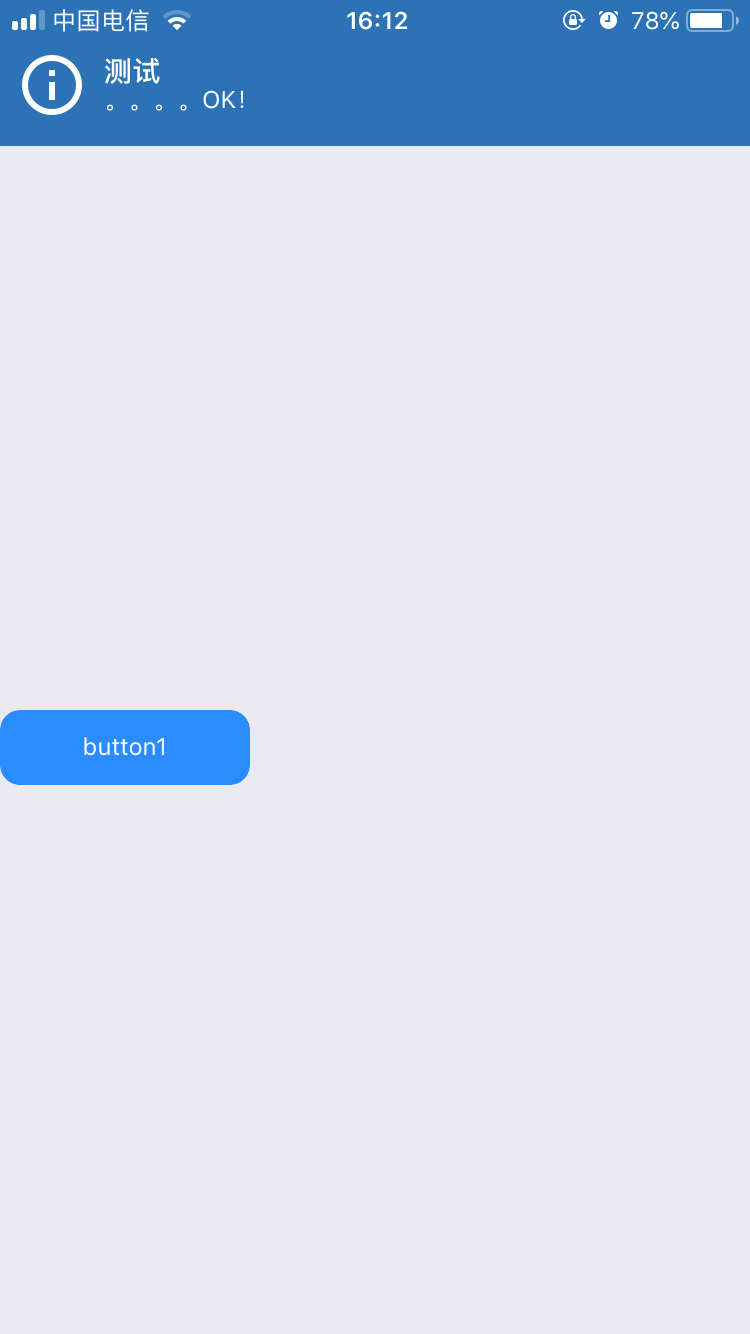Tap the "。。。。OK!" notification message
The height and width of the screenshot is (1334, 750).
click(x=175, y=101)
